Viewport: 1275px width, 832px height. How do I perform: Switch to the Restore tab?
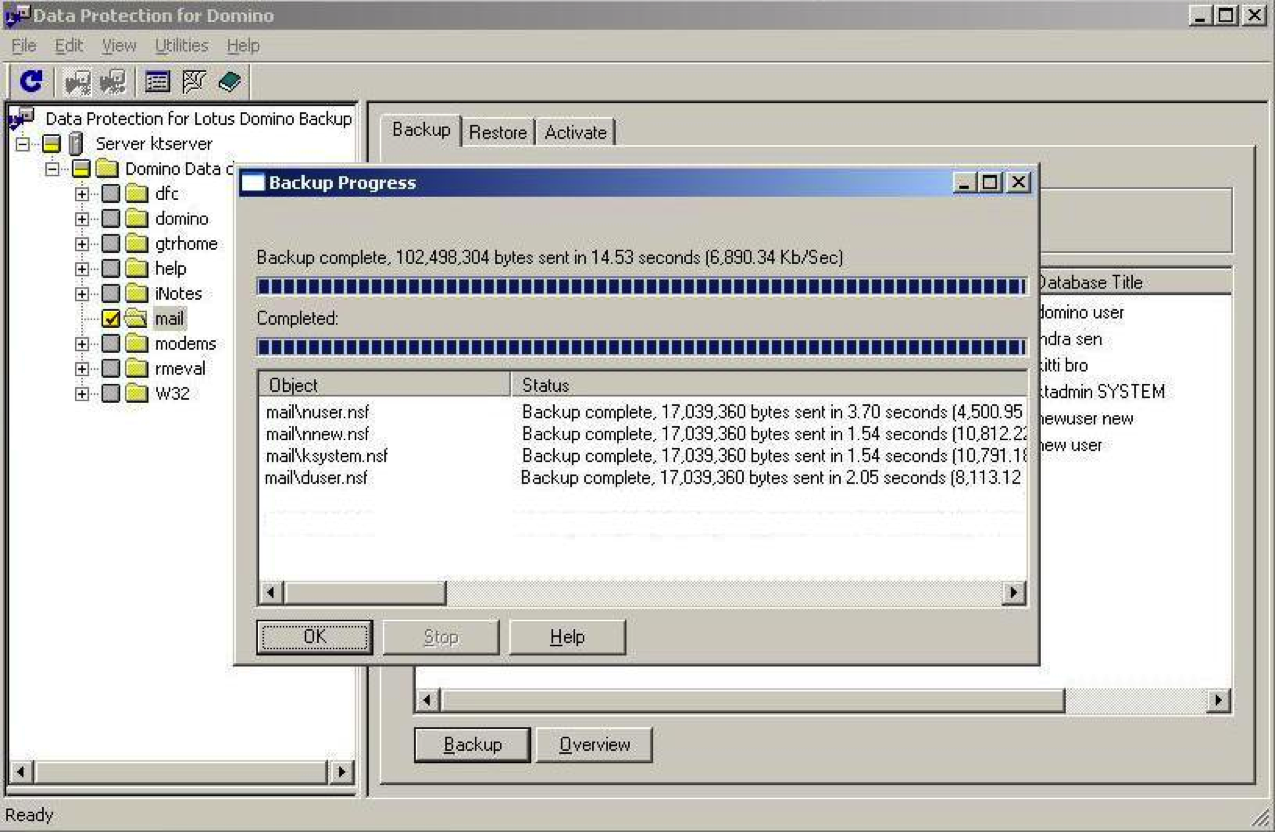click(x=498, y=133)
